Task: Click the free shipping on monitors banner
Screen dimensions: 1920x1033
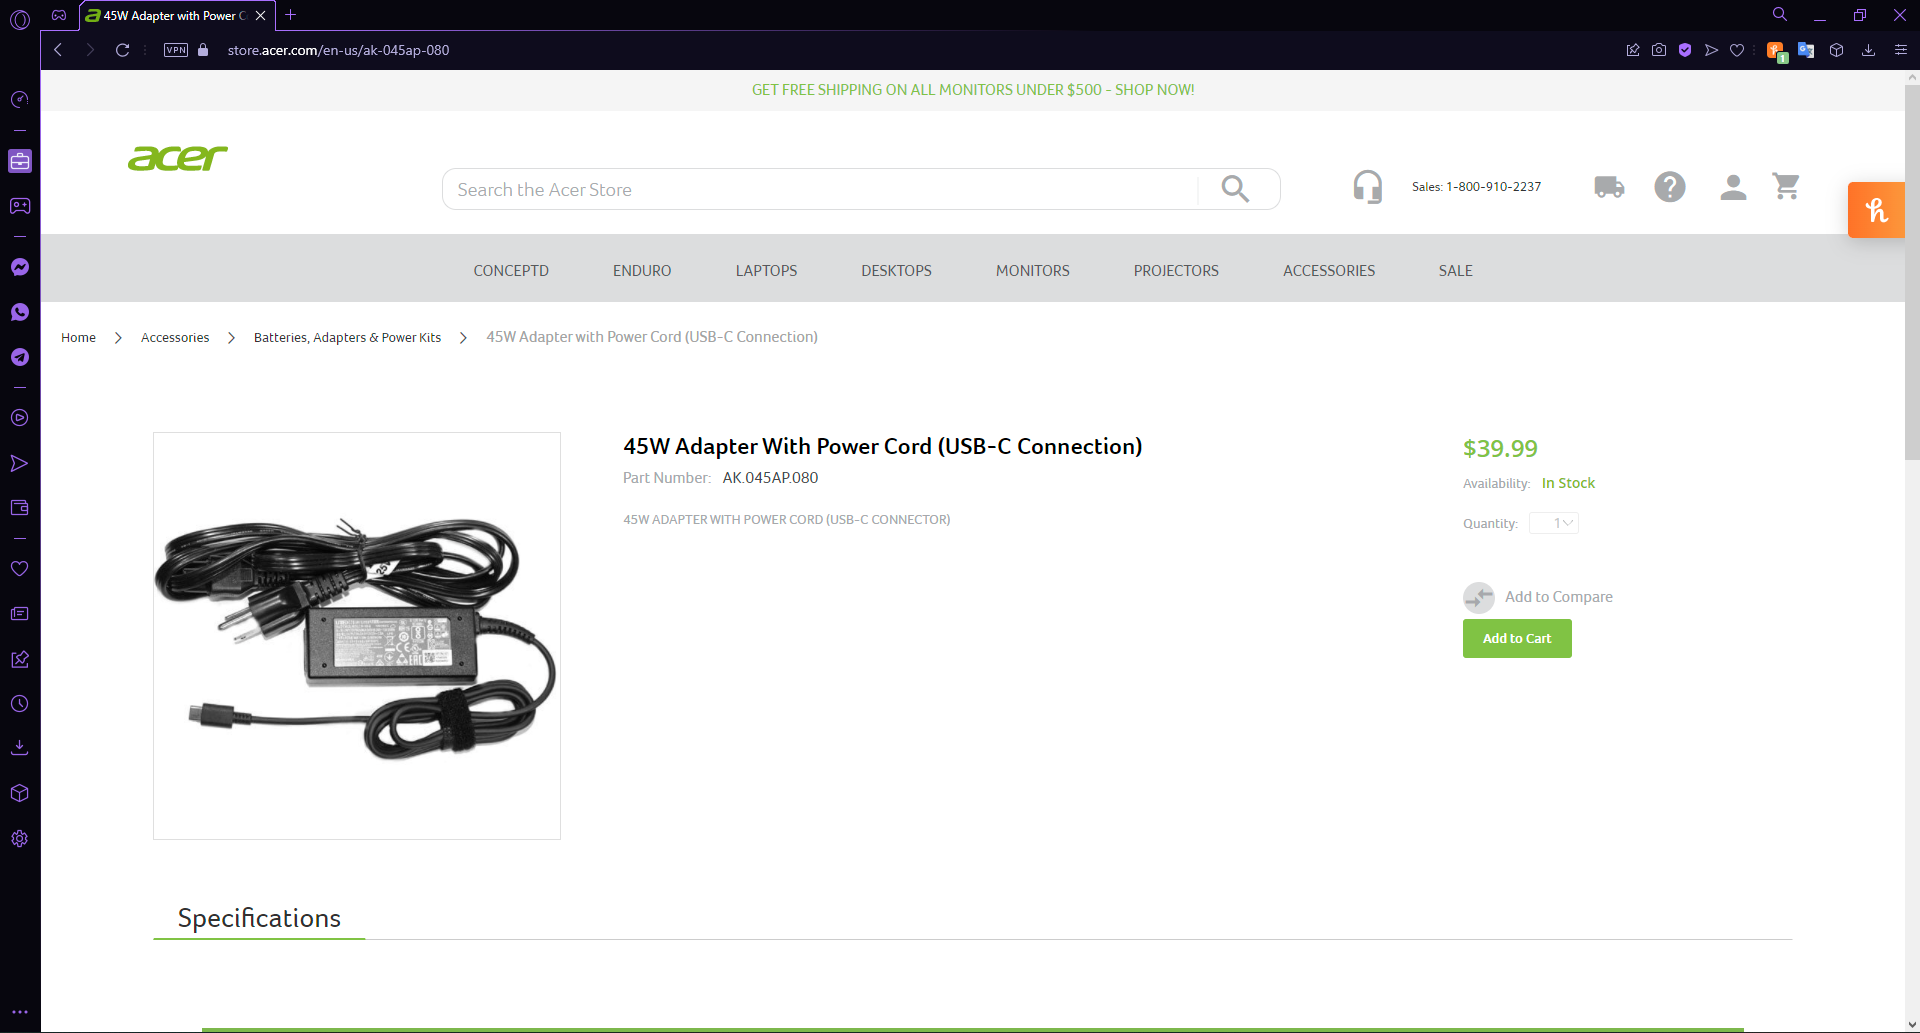Action: 973,90
